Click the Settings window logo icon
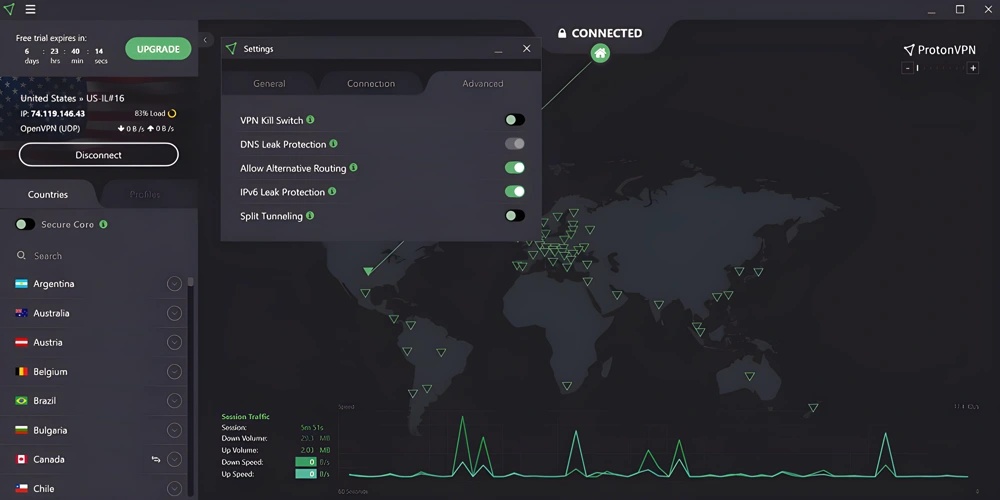Image resolution: width=1000 pixels, height=500 pixels. tap(231, 48)
